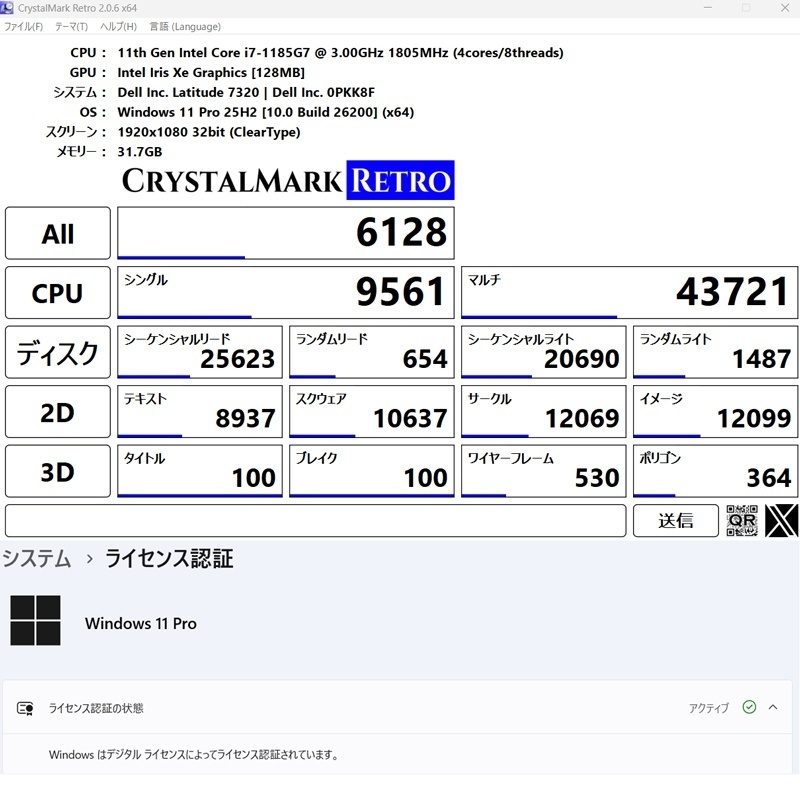Collapse the ライセンス認証の状態 section chevron
Screen dimensions: 800x800
(773, 707)
